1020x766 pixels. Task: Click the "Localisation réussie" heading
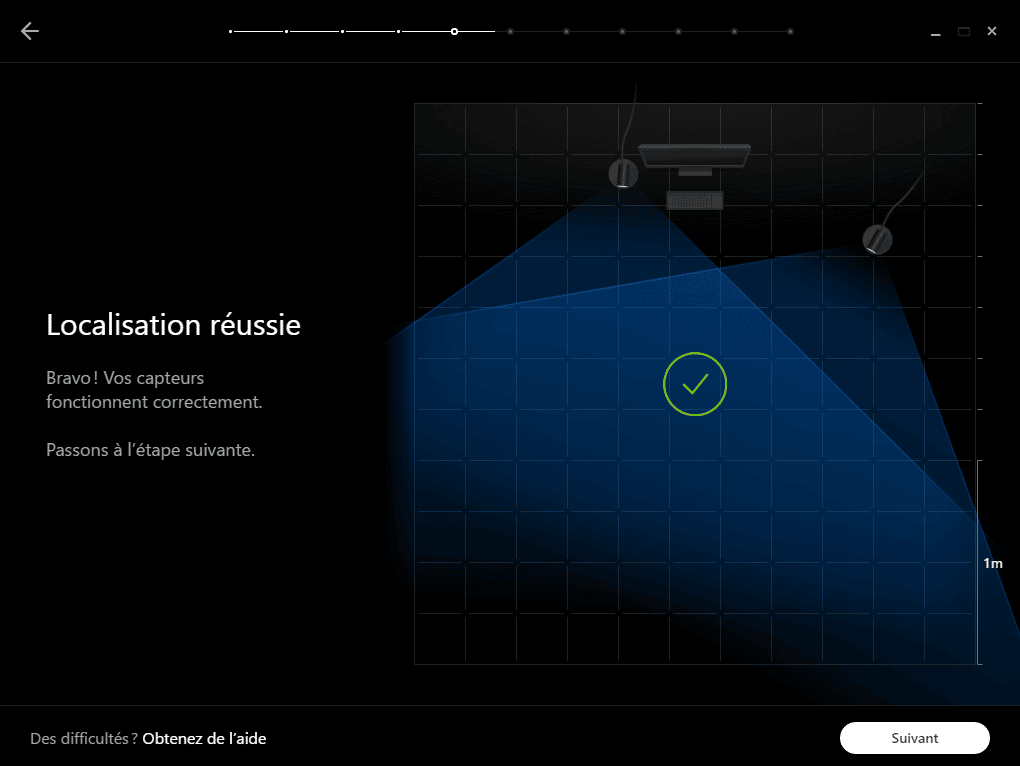pyautogui.click(x=173, y=325)
